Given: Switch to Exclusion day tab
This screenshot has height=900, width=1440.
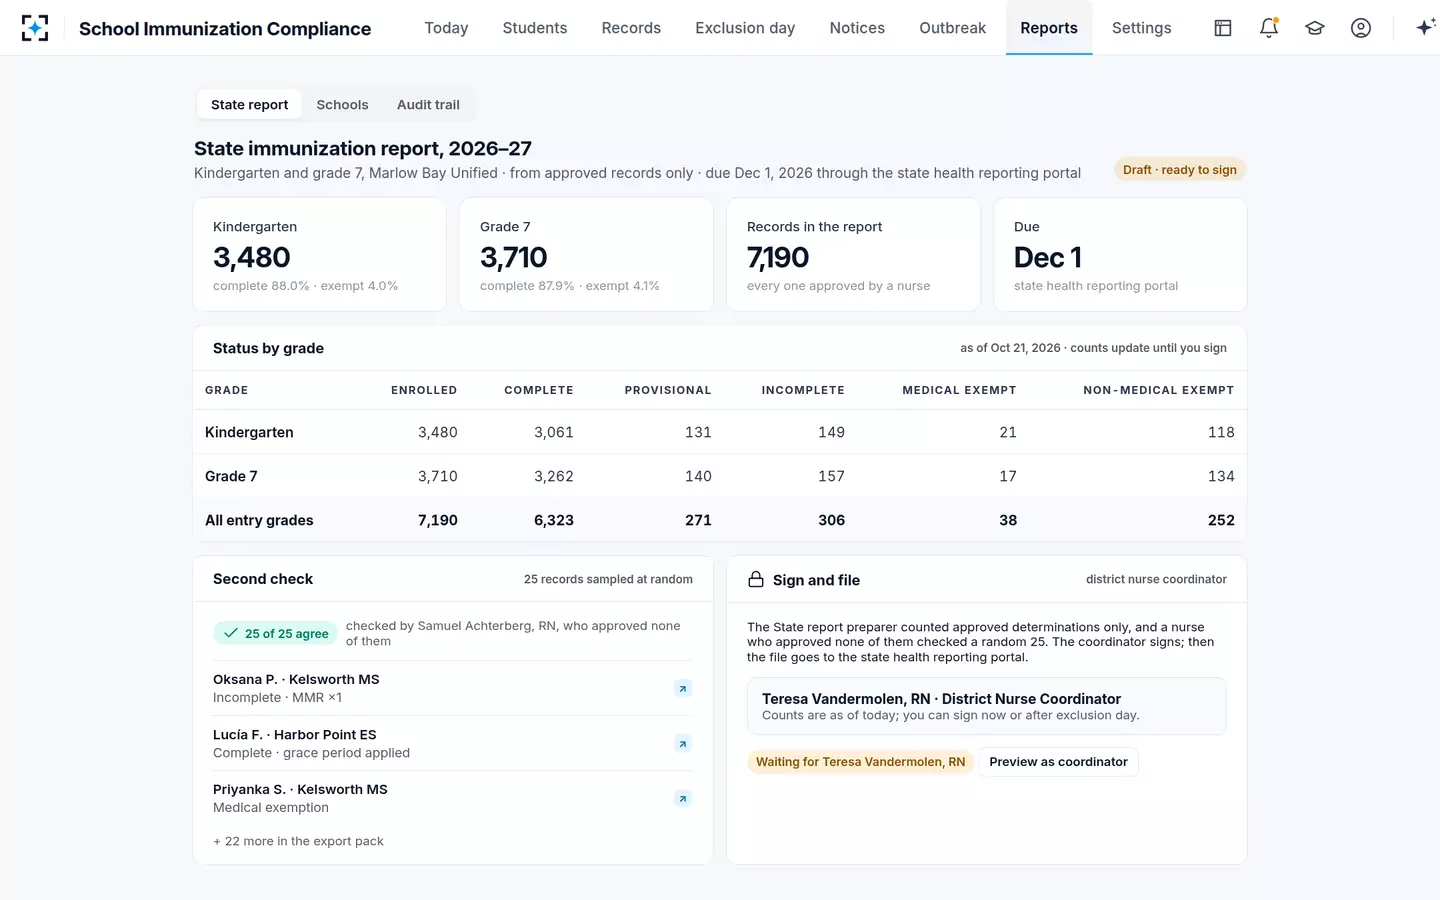Looking at the screenshot, I should 745,28.
